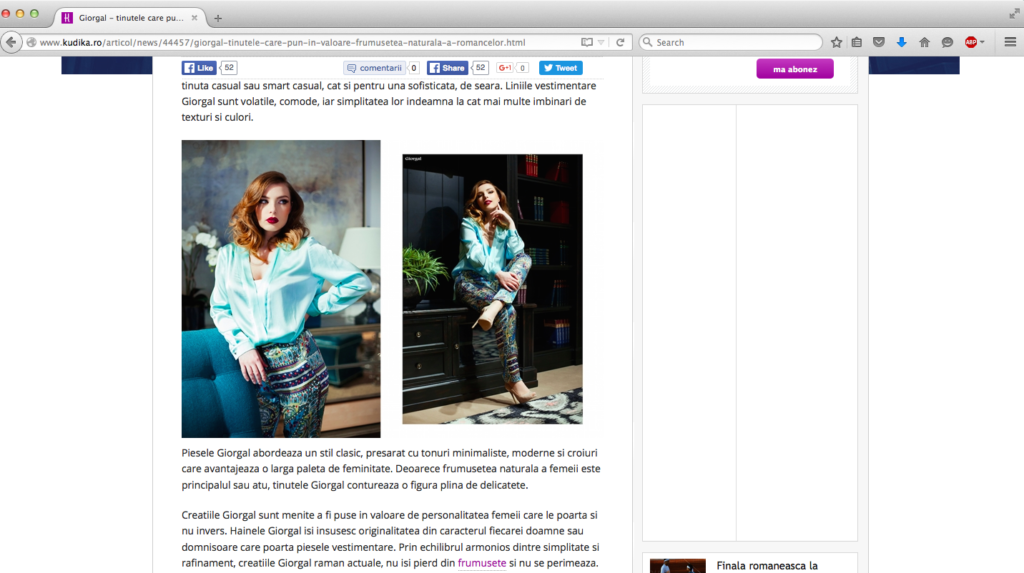Open the Adblock Plus dropdown arrow
The image size is (1024, 573).
click(982, 42)
